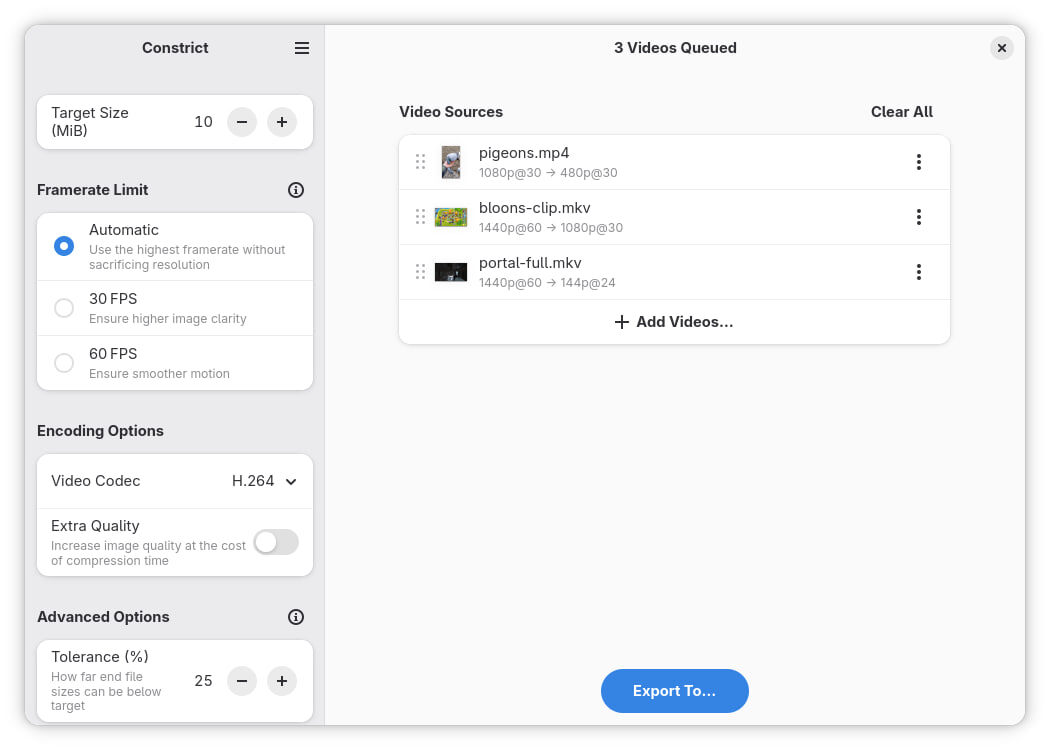
Task: Click bloons-clip.mkv file name
Action: click(534, 208)
